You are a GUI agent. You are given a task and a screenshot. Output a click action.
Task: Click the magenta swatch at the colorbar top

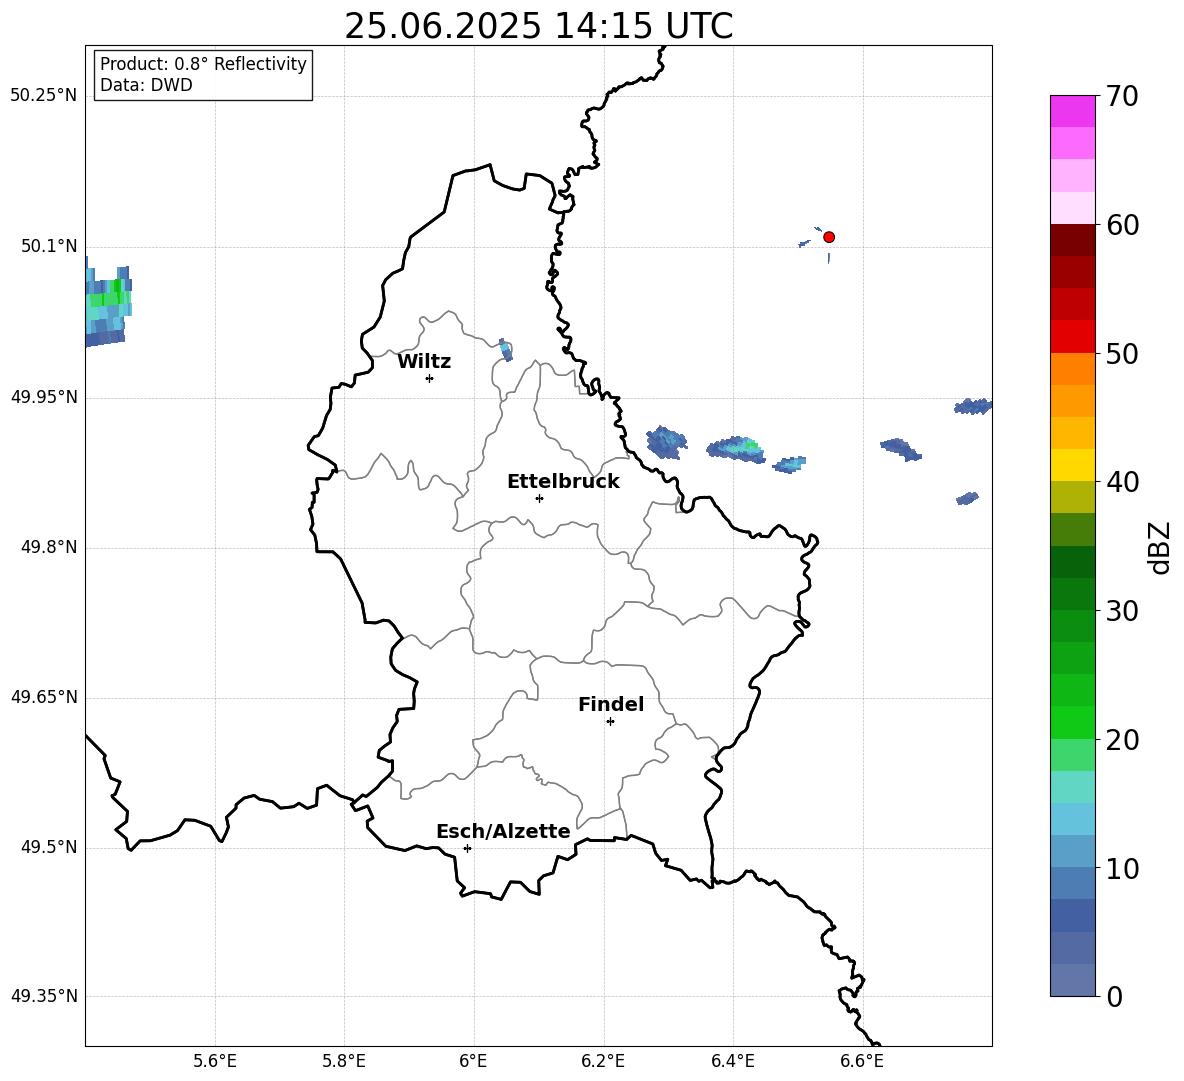1072,111
